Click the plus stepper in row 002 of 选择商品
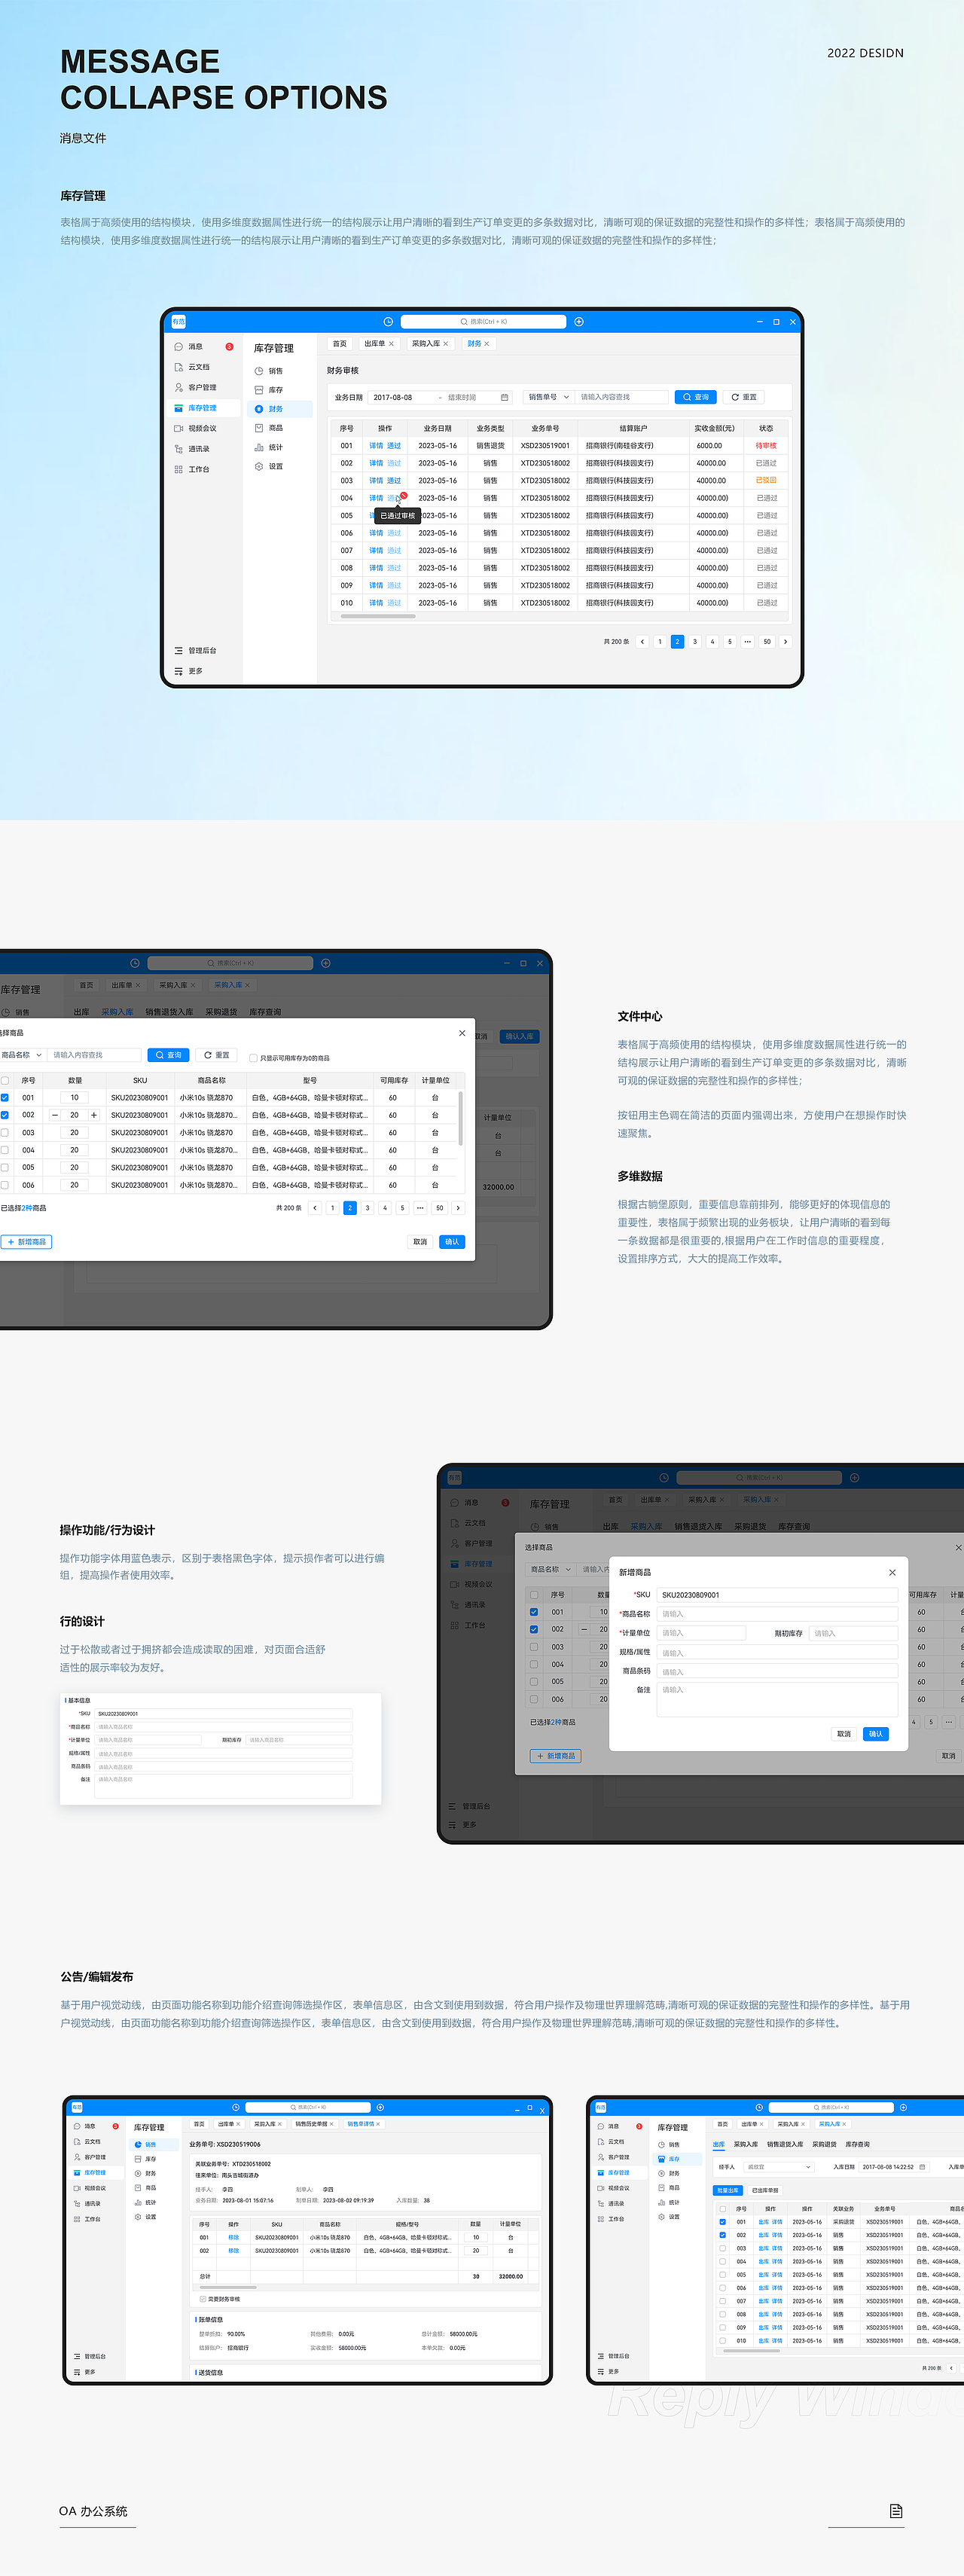This screenshot has height=2576, width=964. click(94, 1115)
